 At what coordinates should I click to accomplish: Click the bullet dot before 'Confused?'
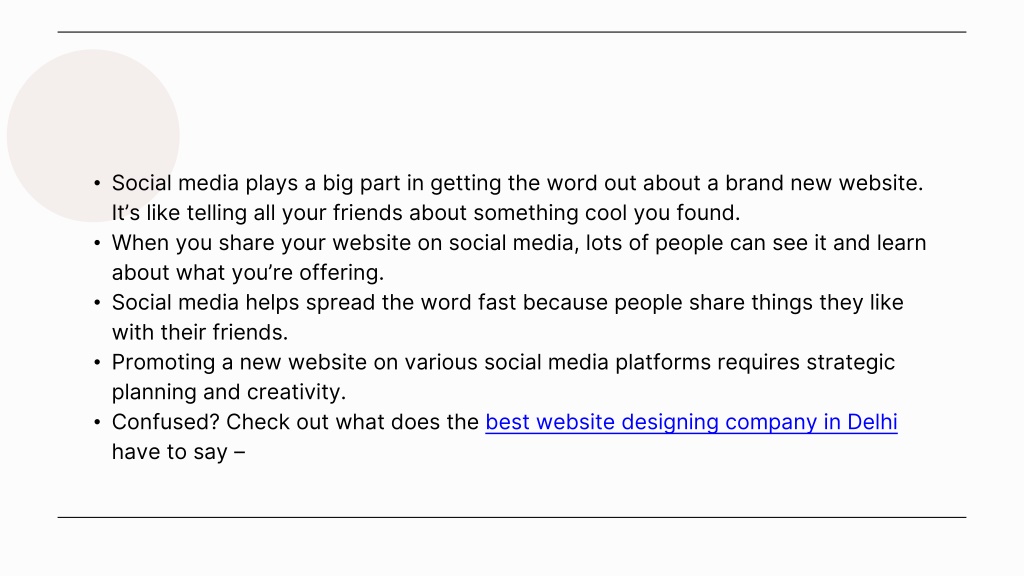coord(97,423)
